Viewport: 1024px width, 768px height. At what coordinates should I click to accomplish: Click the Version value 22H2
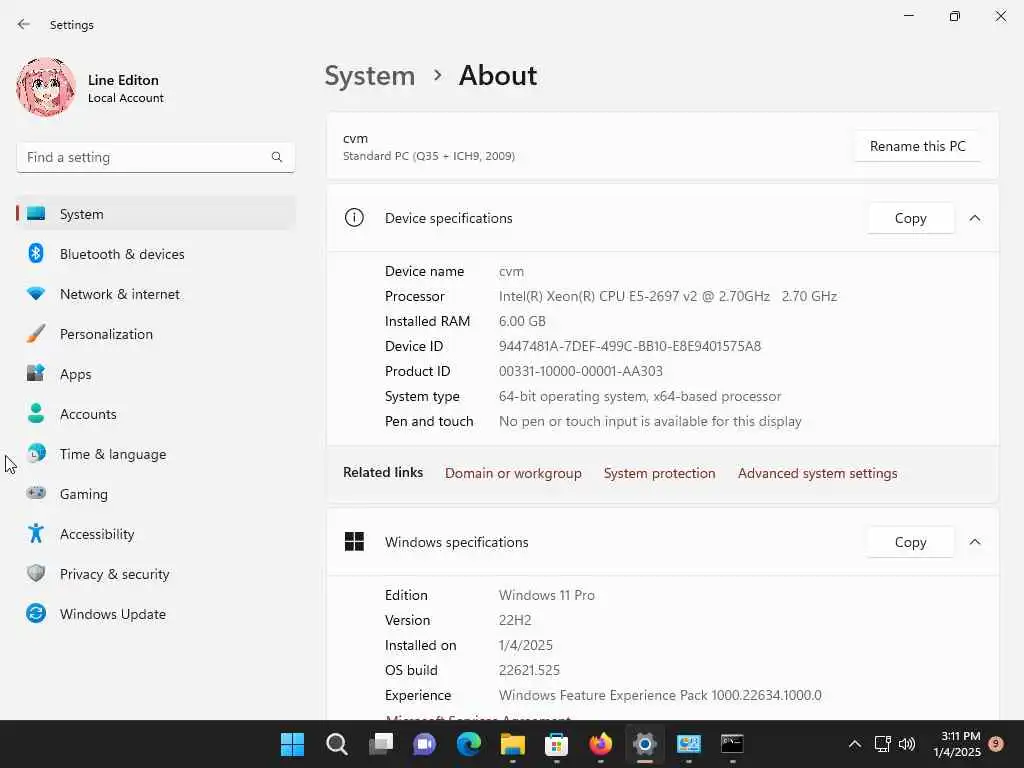point(515,620)
